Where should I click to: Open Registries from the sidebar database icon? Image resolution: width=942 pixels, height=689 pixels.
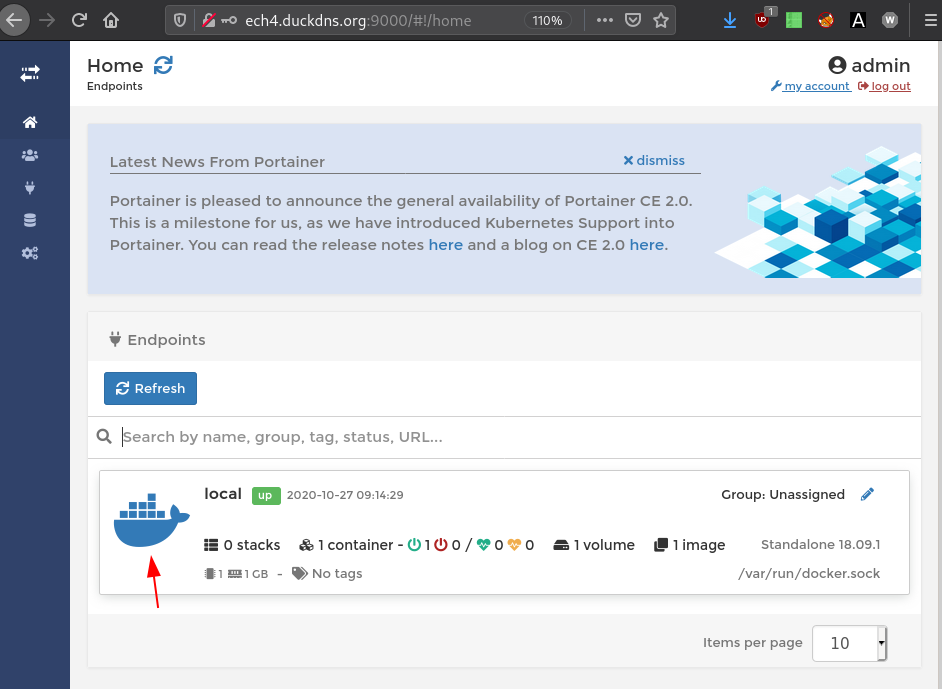click(30, 220)
